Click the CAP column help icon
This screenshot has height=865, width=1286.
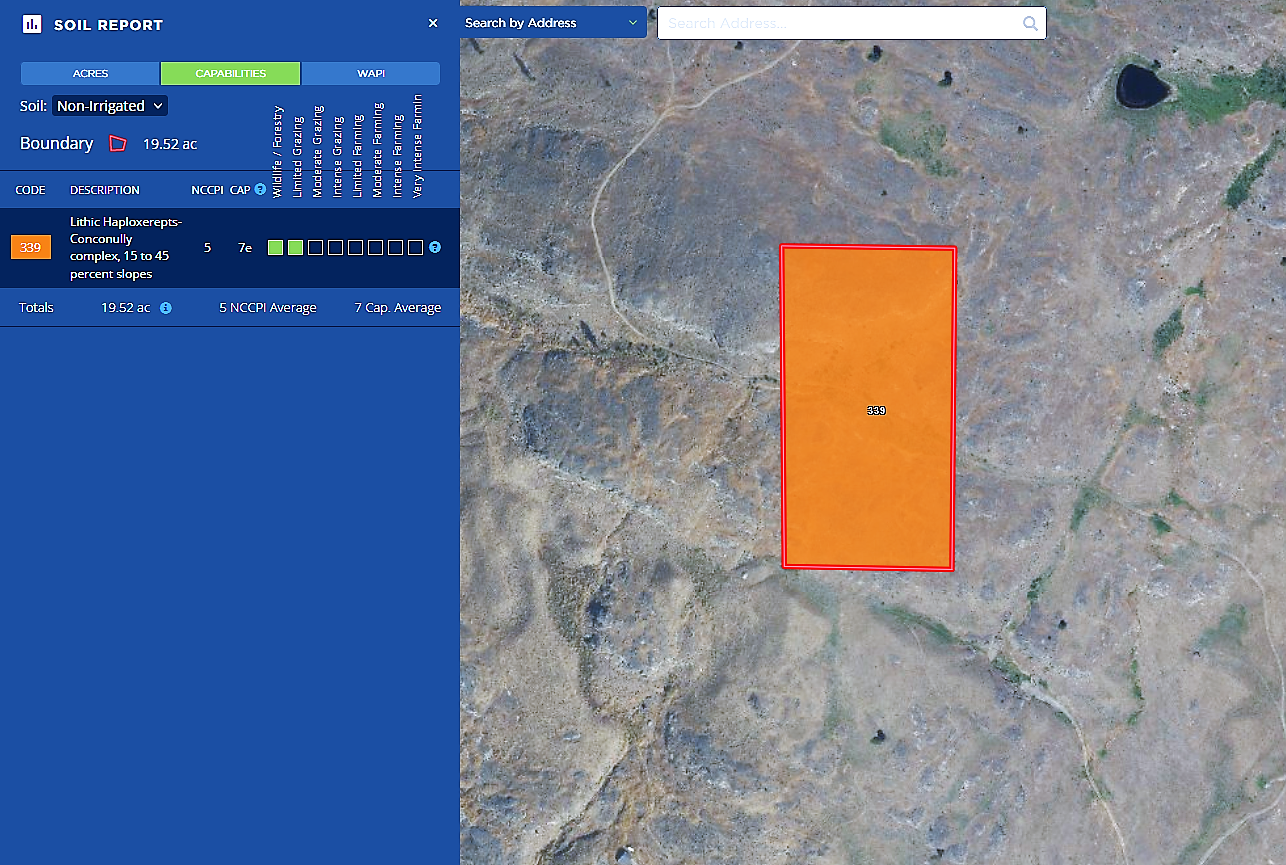tap(260, 189)
